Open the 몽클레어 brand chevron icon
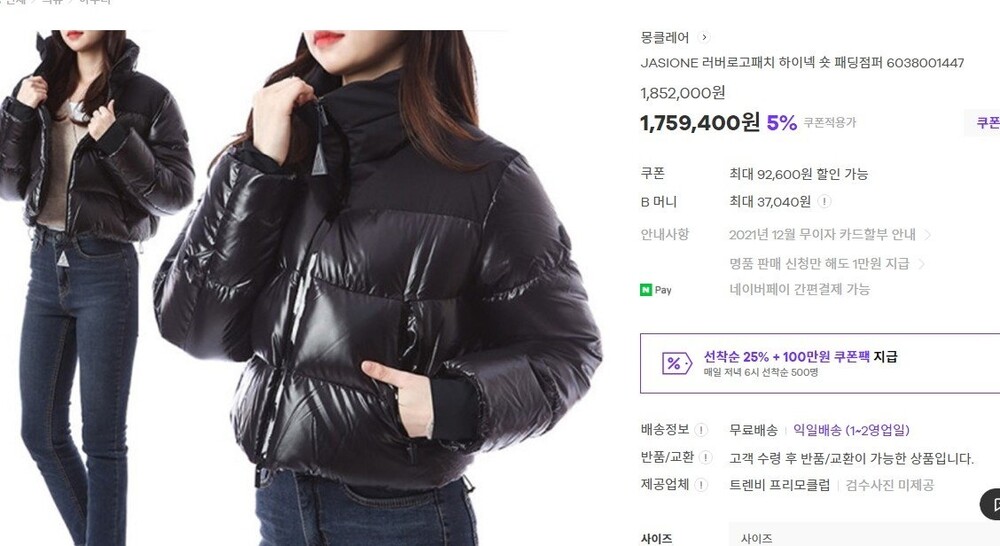1000x546 pixels. [704, 37]
